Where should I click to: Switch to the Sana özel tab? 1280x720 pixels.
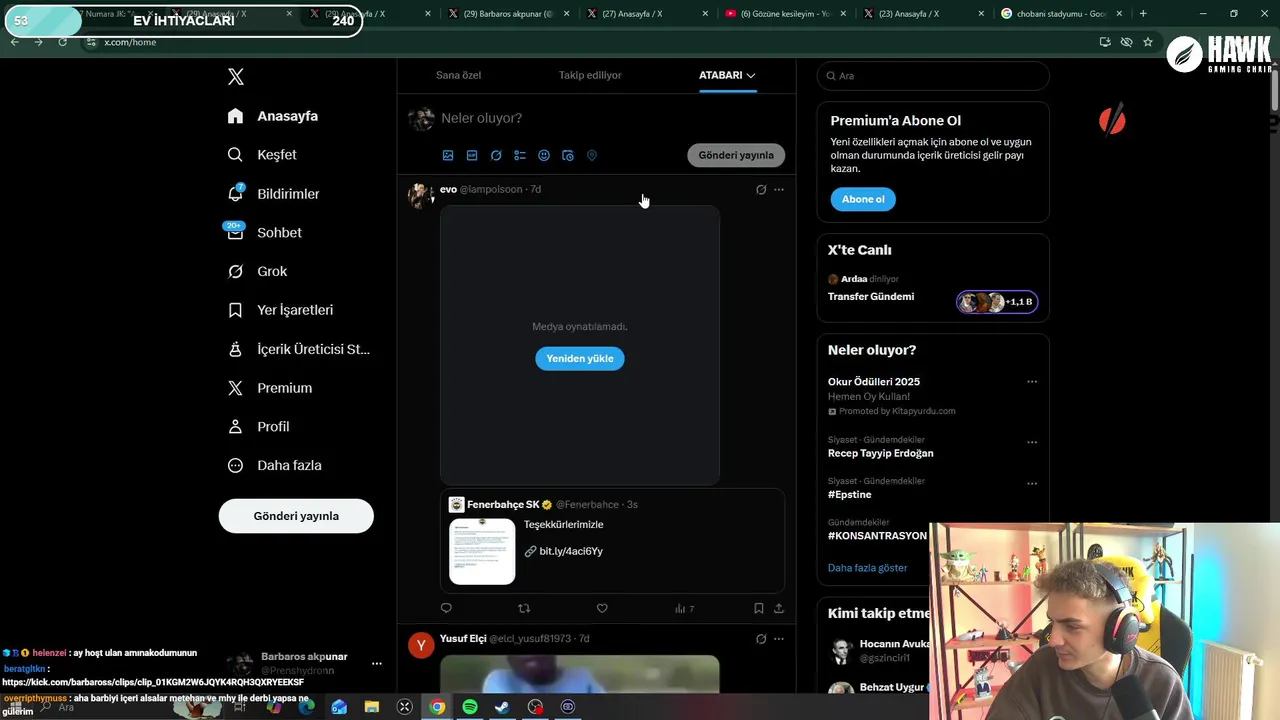click(459, 75)
